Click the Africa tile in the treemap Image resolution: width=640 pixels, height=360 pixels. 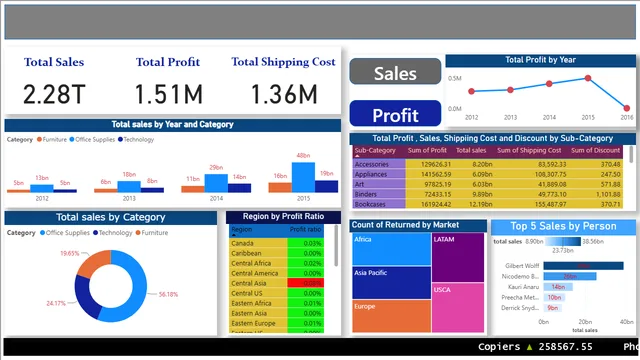391,249
